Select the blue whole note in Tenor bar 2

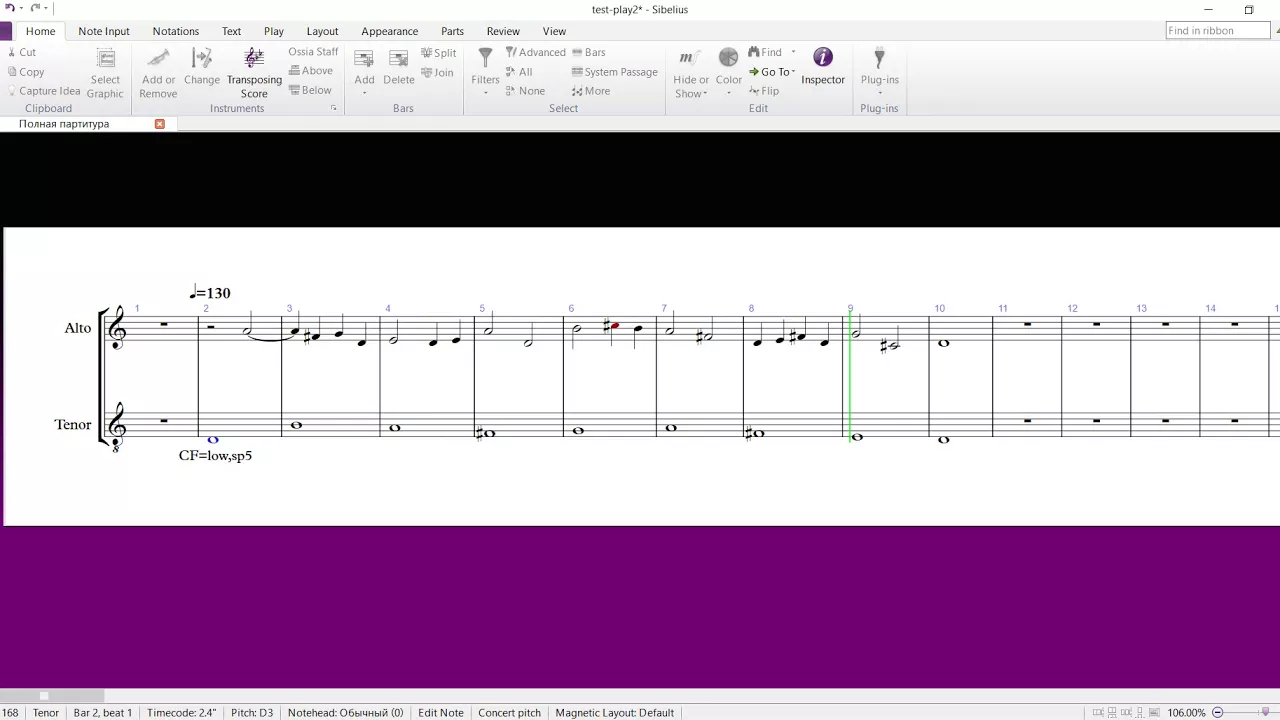pyautogui.click(x=212, y=440)
